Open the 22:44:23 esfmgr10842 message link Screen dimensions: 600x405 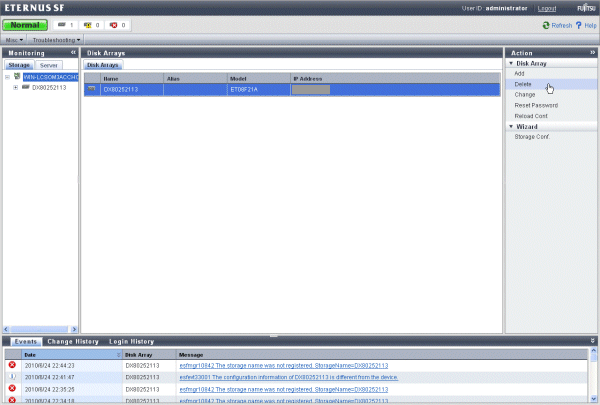(x=284, y=366)
